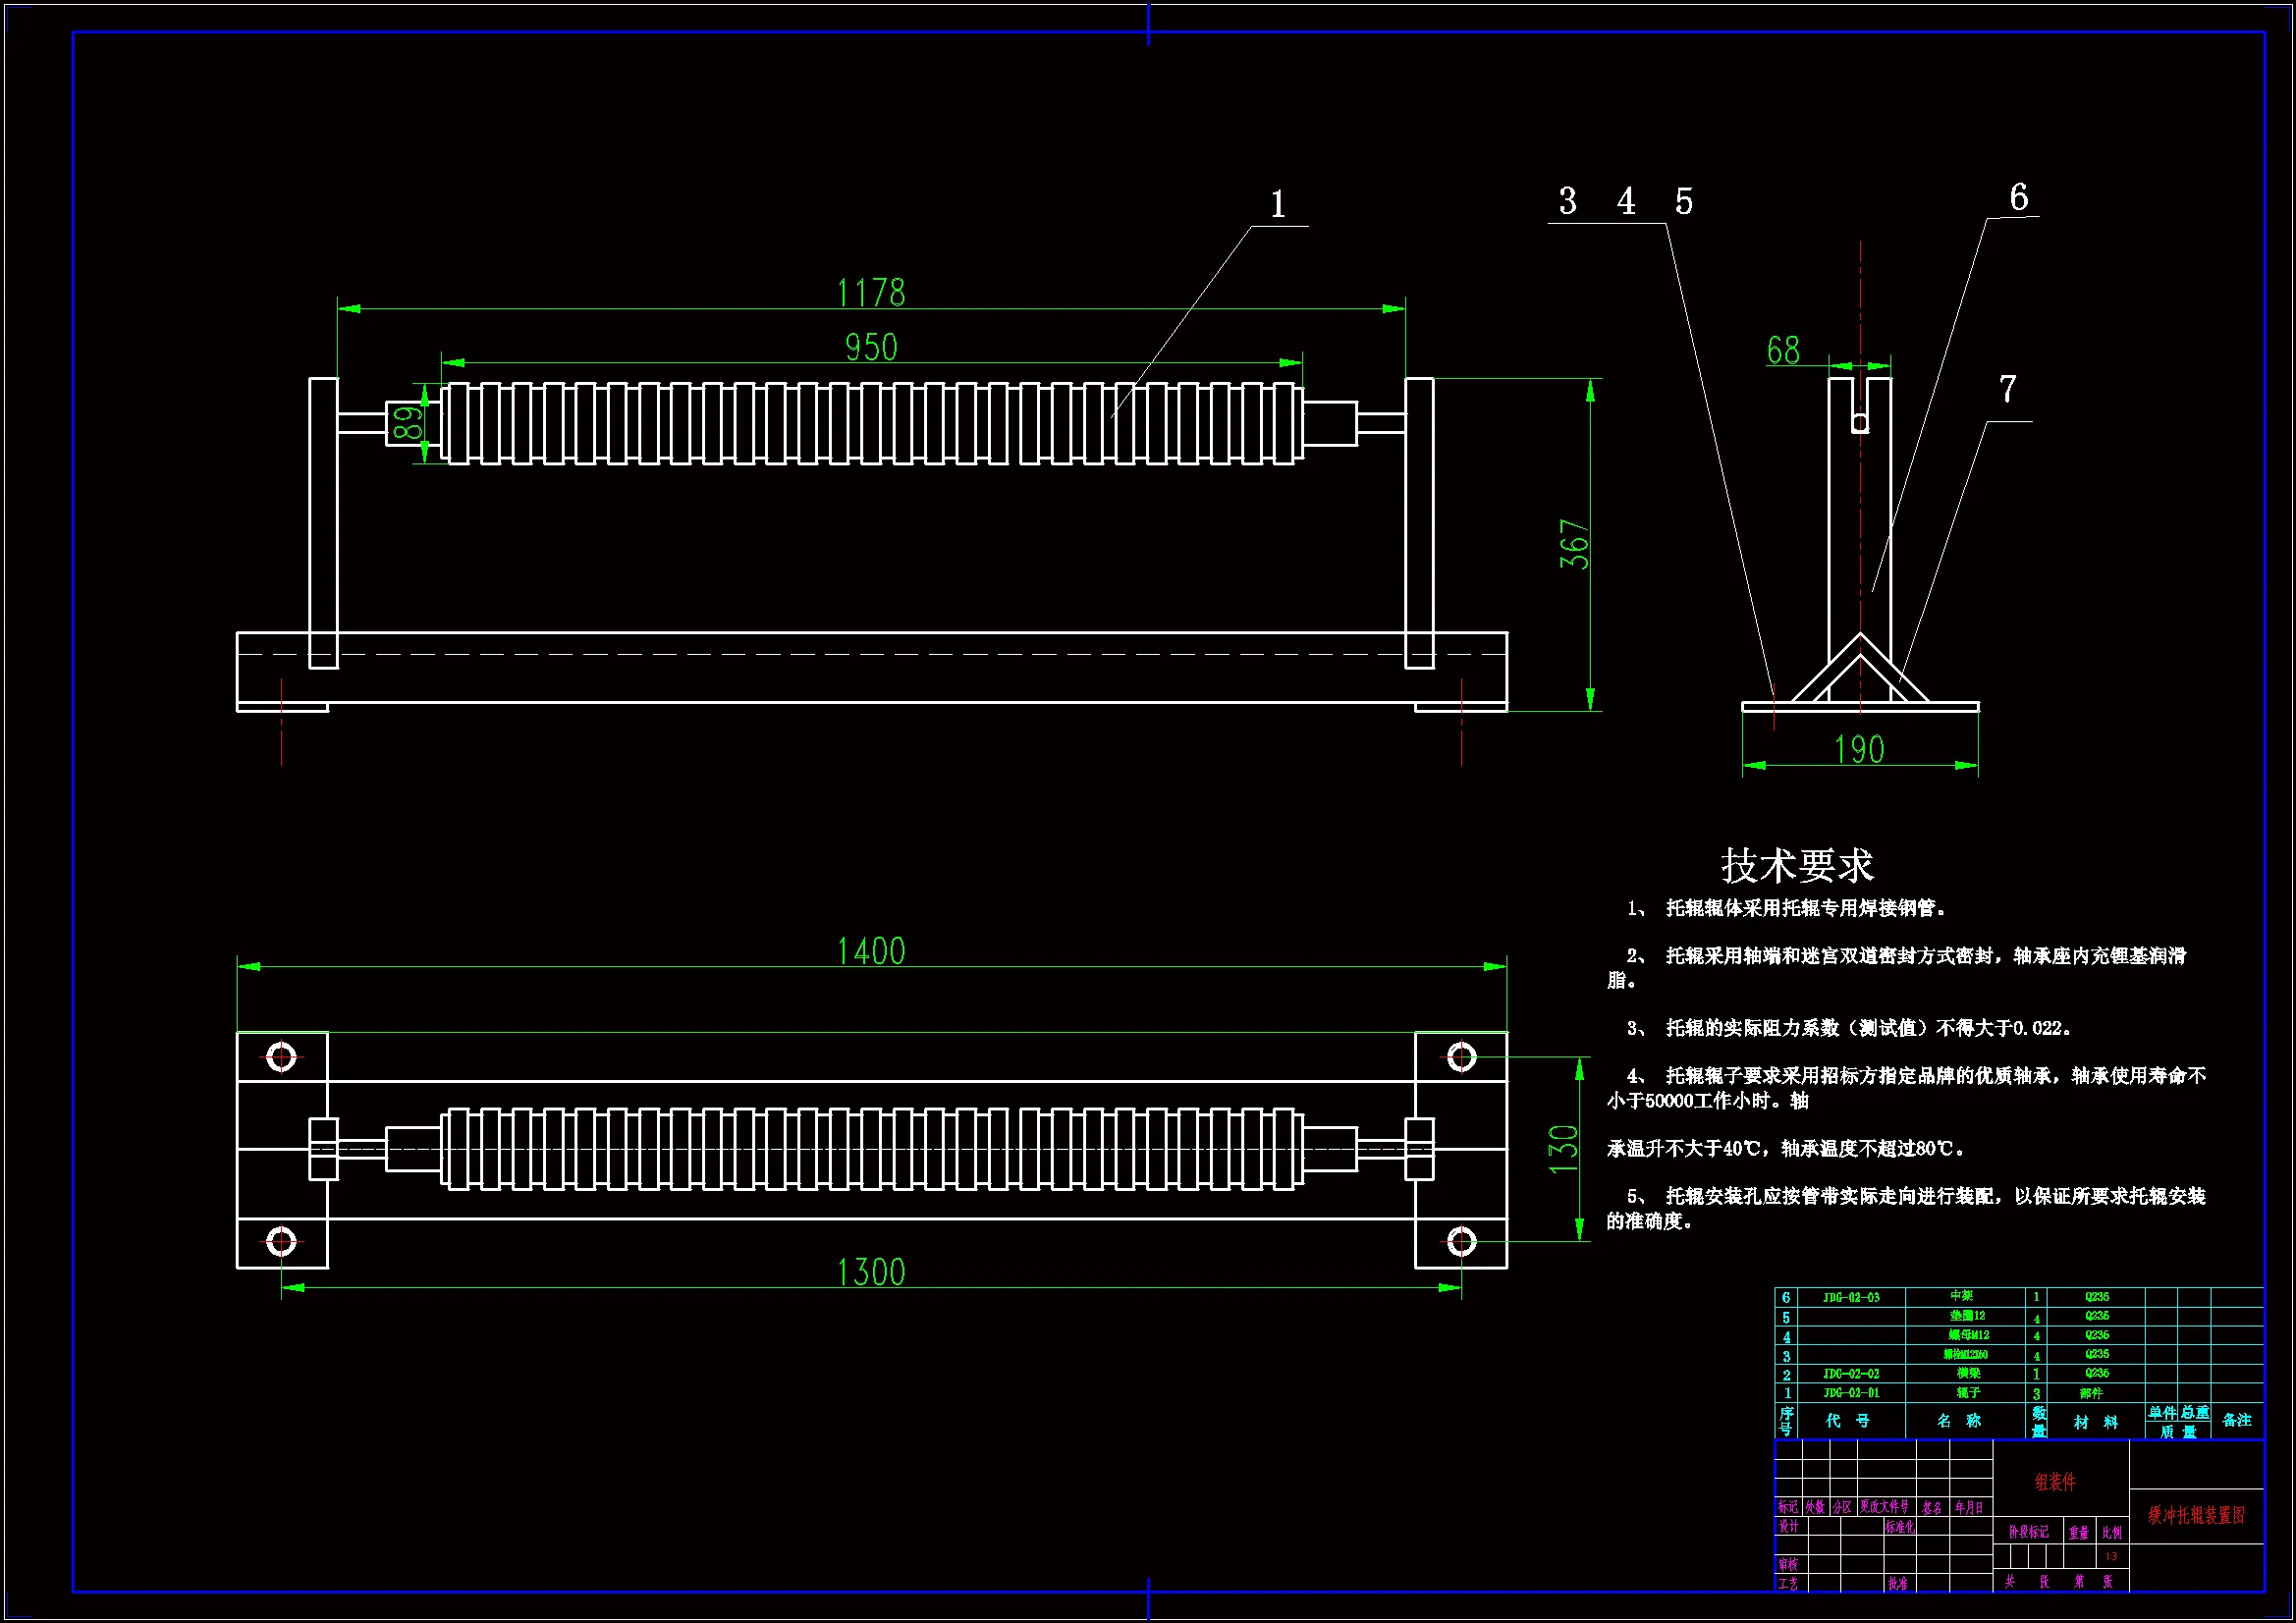Click the top-left mounting hole in plan view
This screenshot has height=1623, width=2296.
point(281,1057)
